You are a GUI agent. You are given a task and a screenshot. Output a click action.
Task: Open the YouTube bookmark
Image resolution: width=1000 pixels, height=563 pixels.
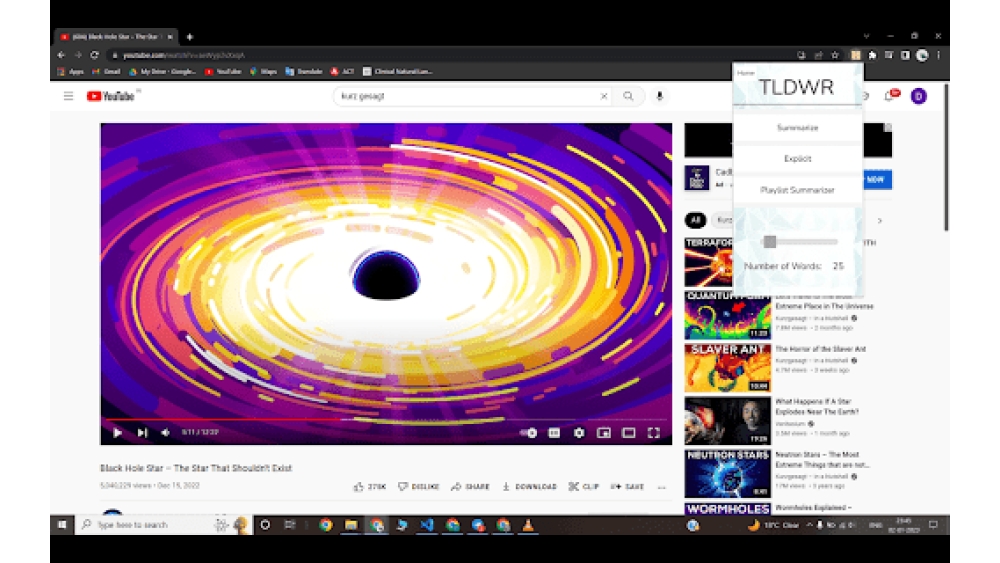pos(223,71)
